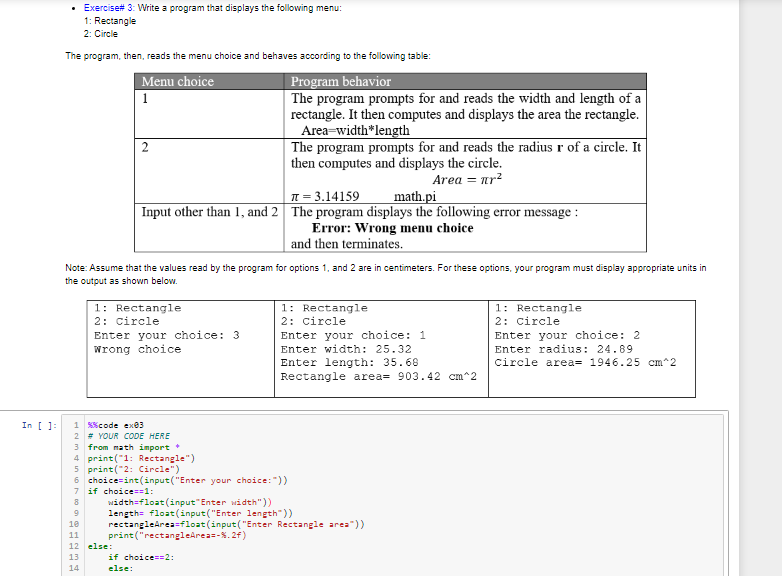This screenshot has width=782, height=576.
Task: Click the 'Area=width*length' formula in the table
Action: 355,131
